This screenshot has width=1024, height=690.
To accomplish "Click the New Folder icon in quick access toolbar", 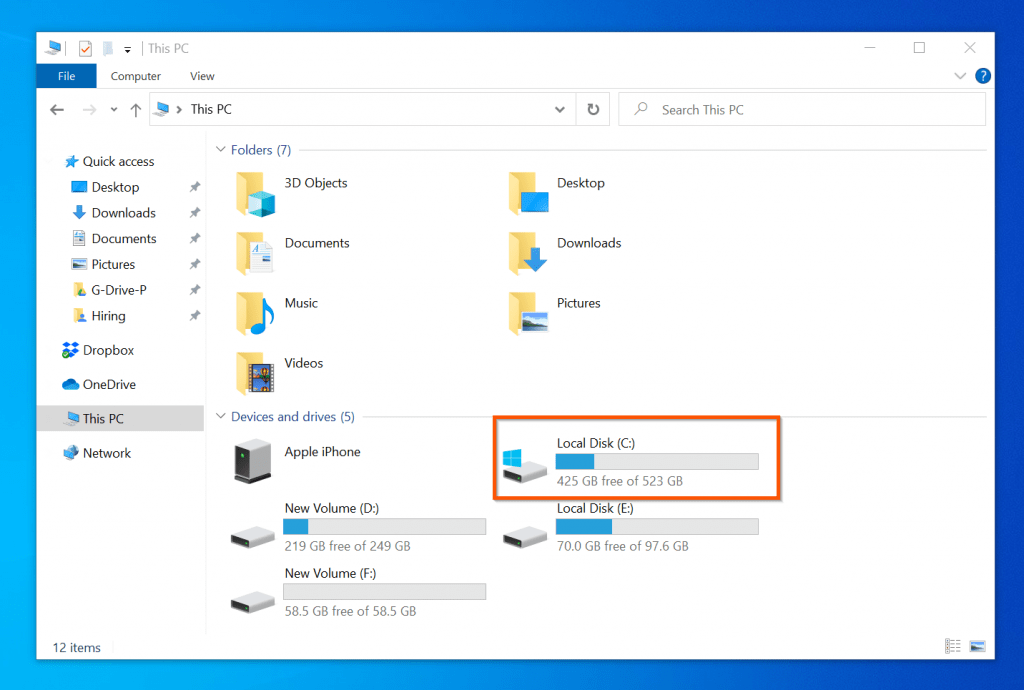I will point(108,48).
